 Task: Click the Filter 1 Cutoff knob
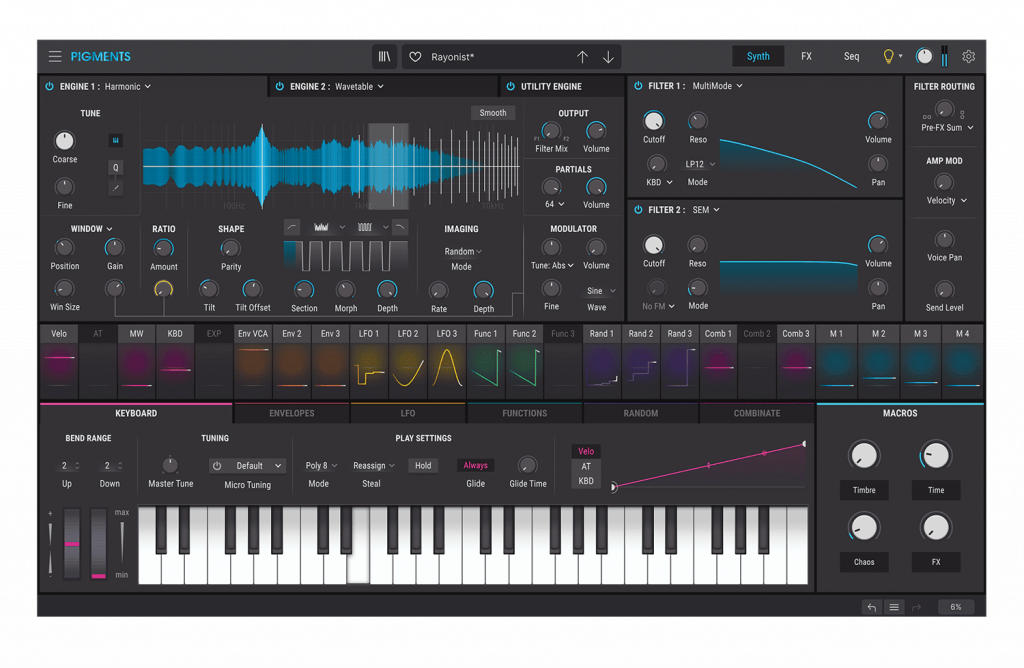(654, 121)
